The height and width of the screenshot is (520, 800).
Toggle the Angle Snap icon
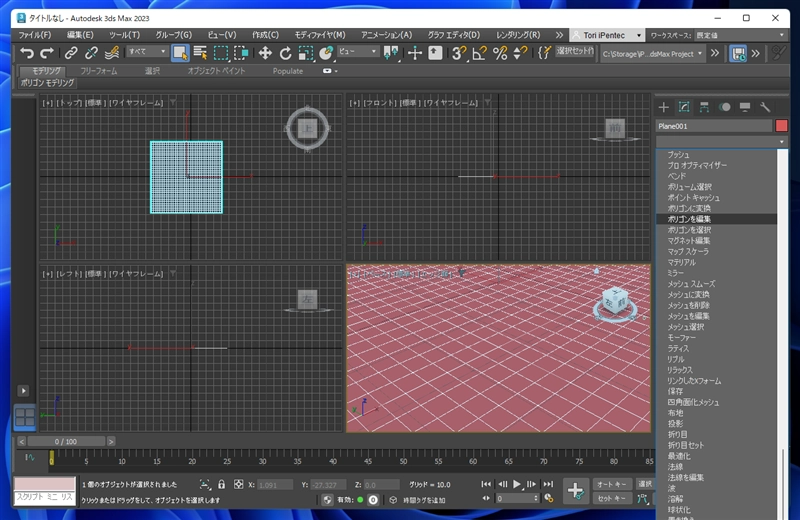tap(479, 53)
